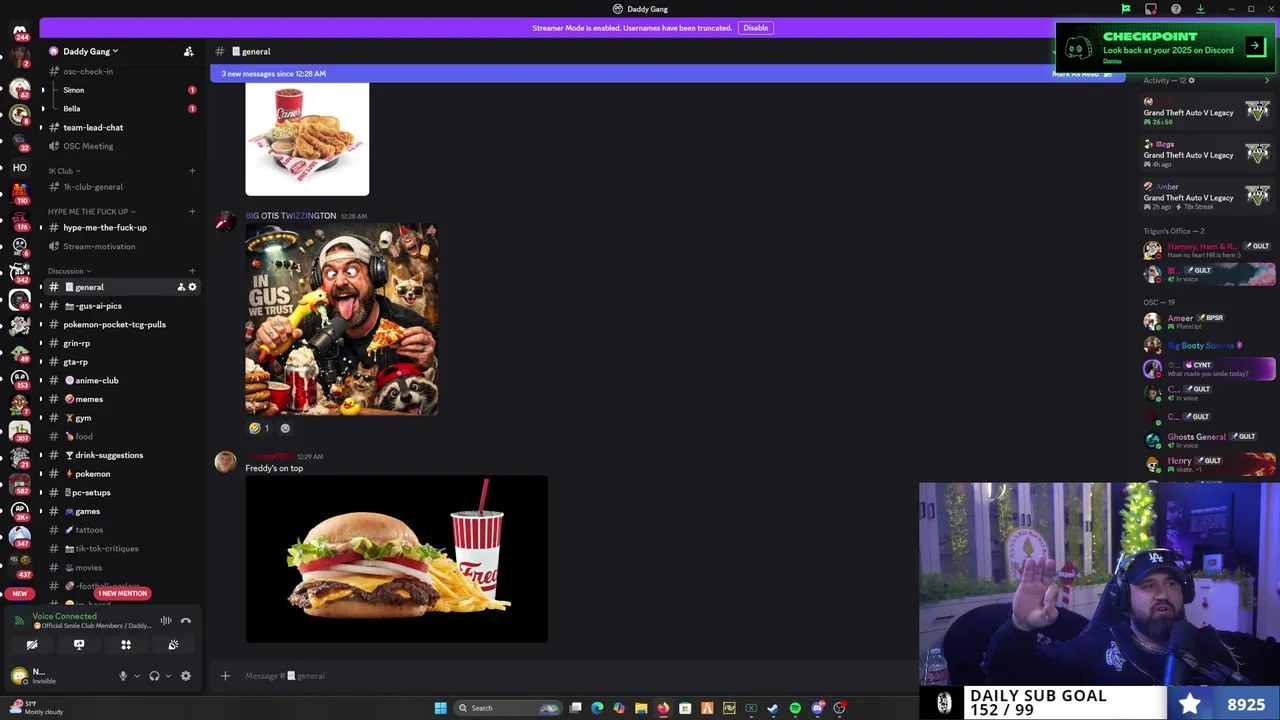Click the red NEW servers badge
1280x720 pixels.
pyautogui.click(x=20, y=593)
